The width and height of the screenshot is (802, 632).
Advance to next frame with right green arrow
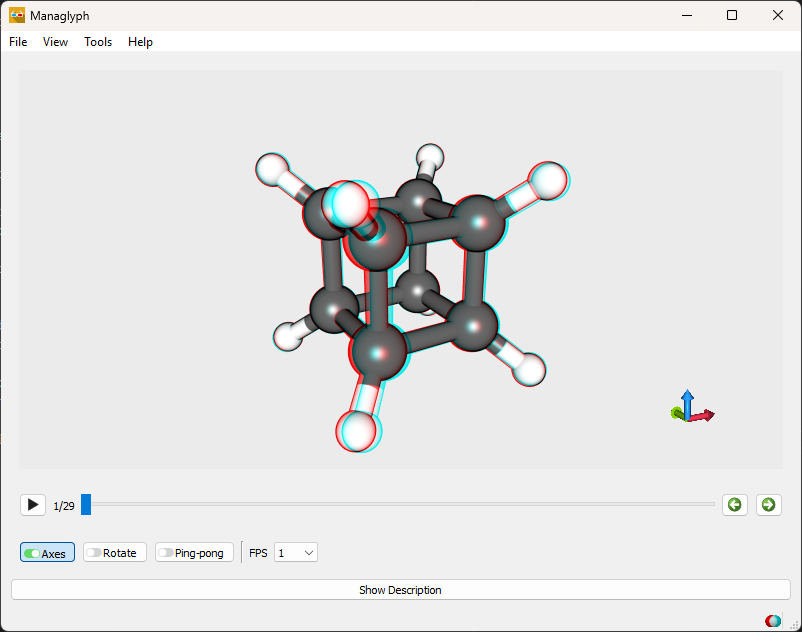coord(768,505)
